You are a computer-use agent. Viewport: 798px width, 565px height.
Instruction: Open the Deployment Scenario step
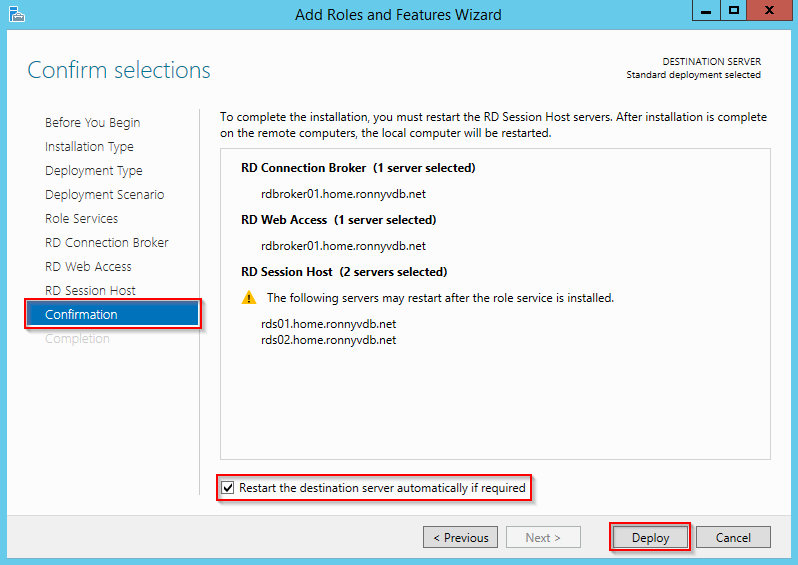tap(104, 195)
